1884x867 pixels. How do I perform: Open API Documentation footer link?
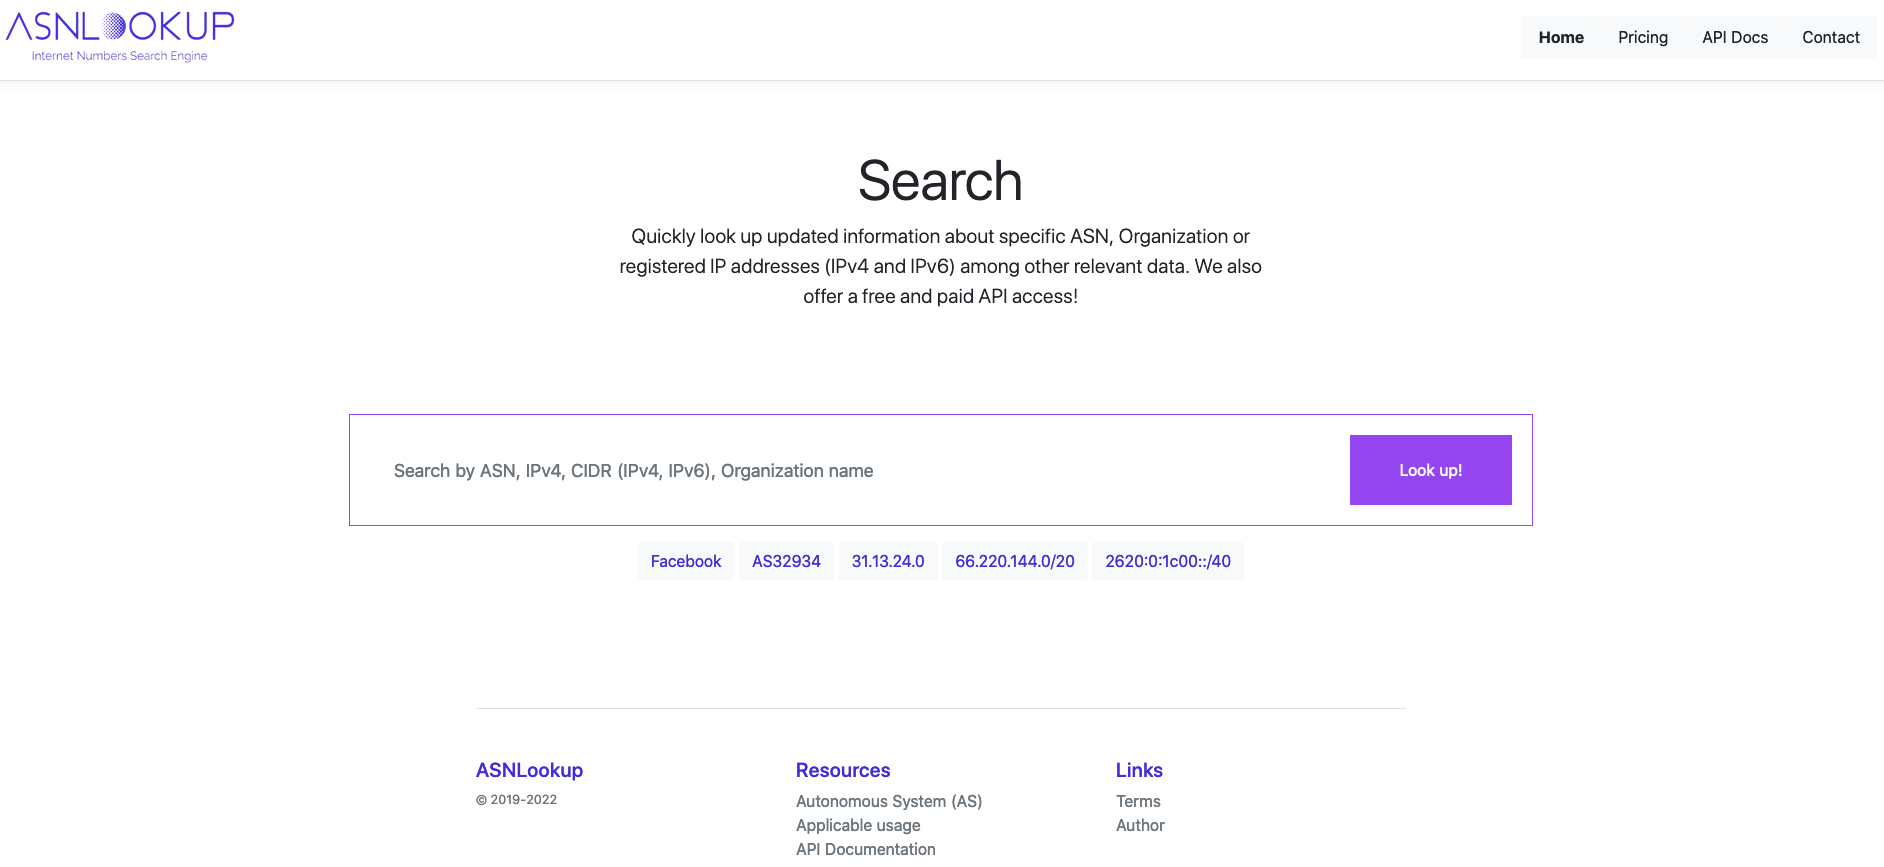coord(865,849)
